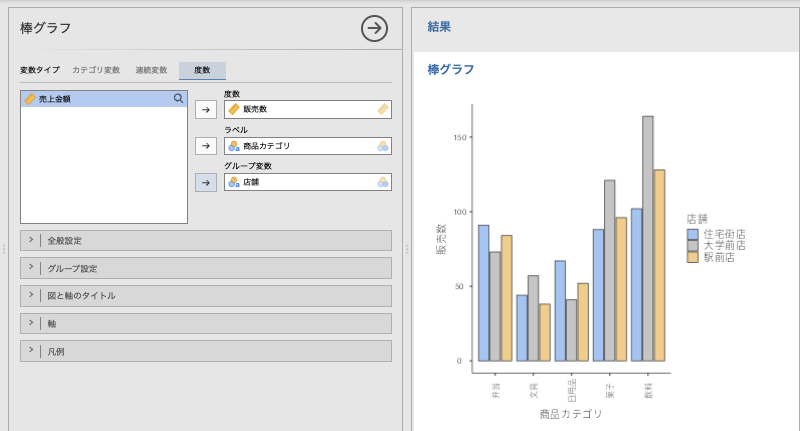Click the ruler icon beside 売上金額
Image resolution: width=800 pixels, height=431 pixels.
point(30,99)
